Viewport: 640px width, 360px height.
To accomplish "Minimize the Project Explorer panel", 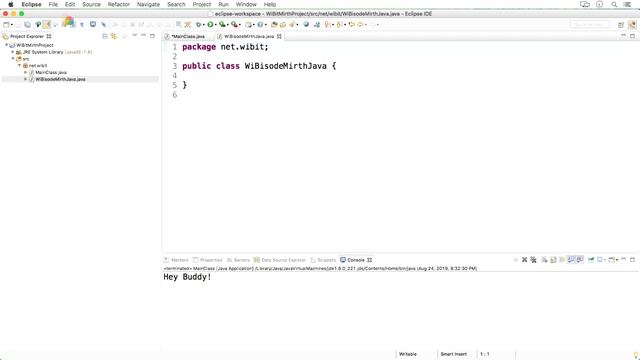I will tap(143, 36).
